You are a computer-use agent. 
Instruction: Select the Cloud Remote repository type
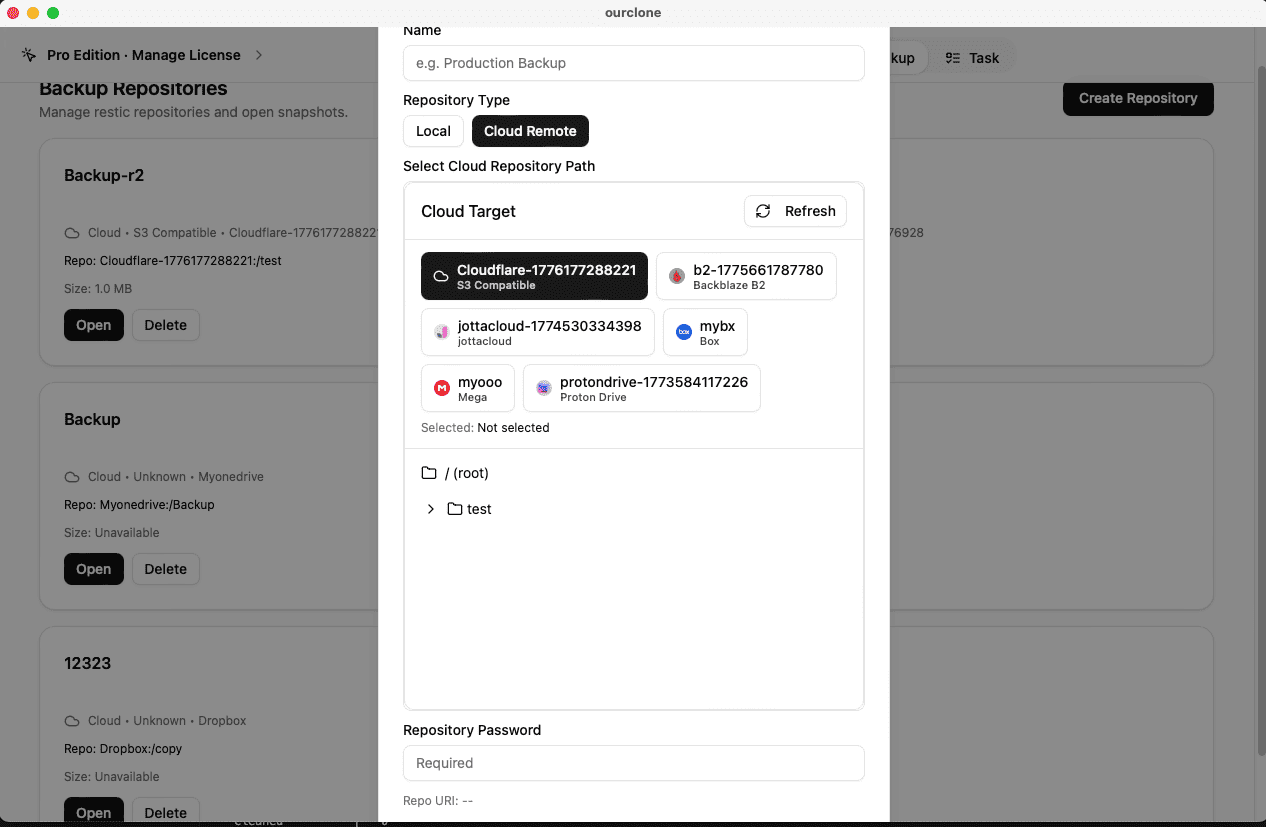point(530,131)
